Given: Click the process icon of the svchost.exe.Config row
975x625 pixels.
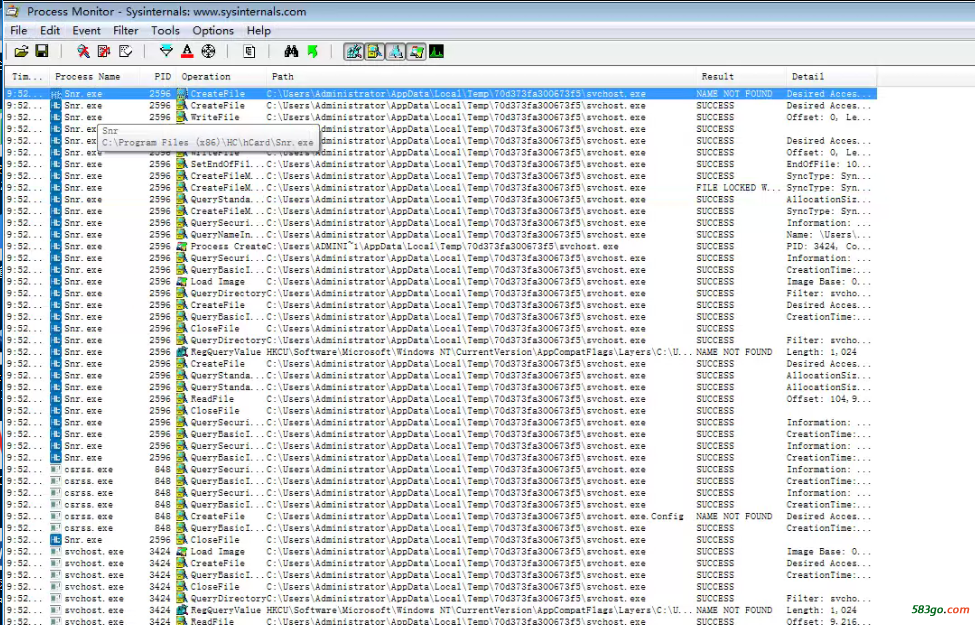Looking at the screenshot, I should click(56, 516).
